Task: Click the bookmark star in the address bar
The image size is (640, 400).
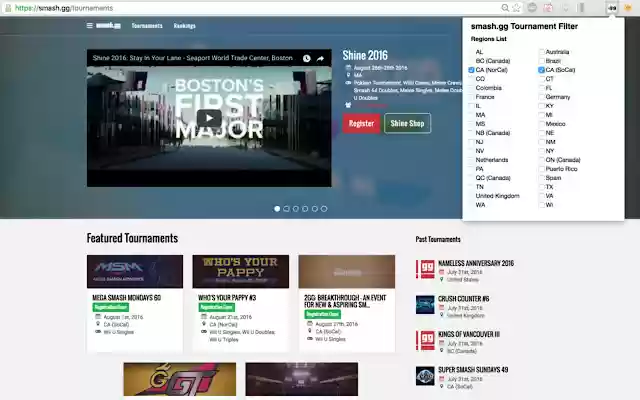Action: (x=516, y=8)
